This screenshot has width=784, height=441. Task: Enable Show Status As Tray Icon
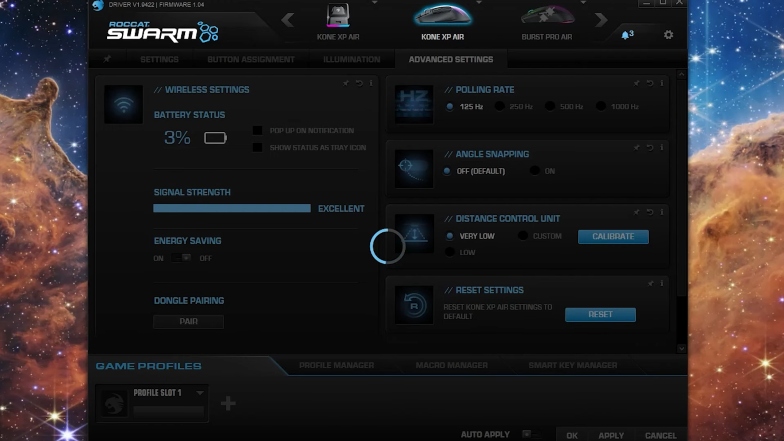pos(258,148)
